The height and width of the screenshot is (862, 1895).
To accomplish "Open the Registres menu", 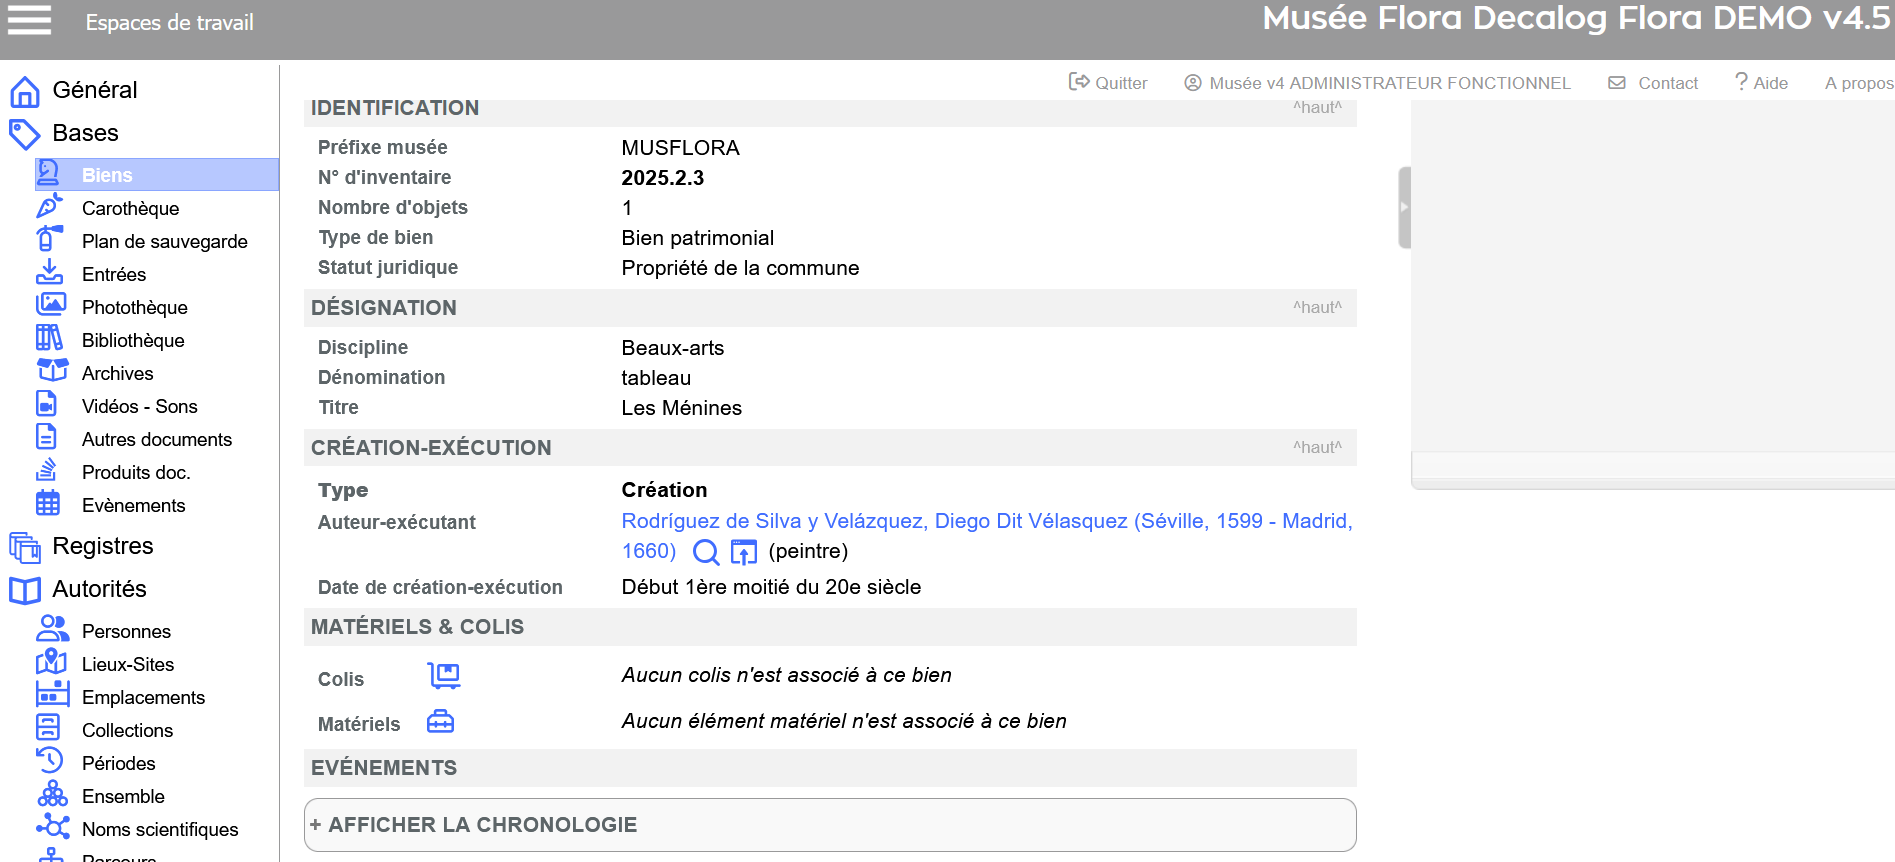I will 102,546.
